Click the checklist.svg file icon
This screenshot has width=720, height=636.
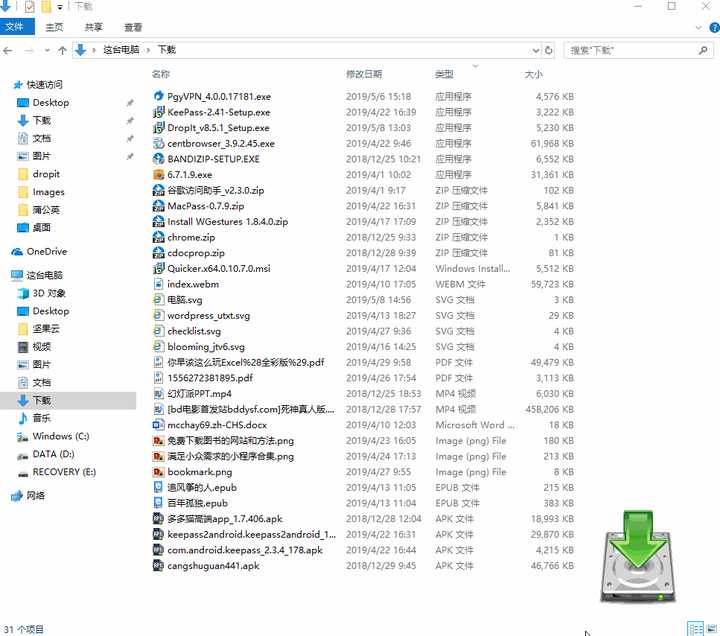point(158,331)
